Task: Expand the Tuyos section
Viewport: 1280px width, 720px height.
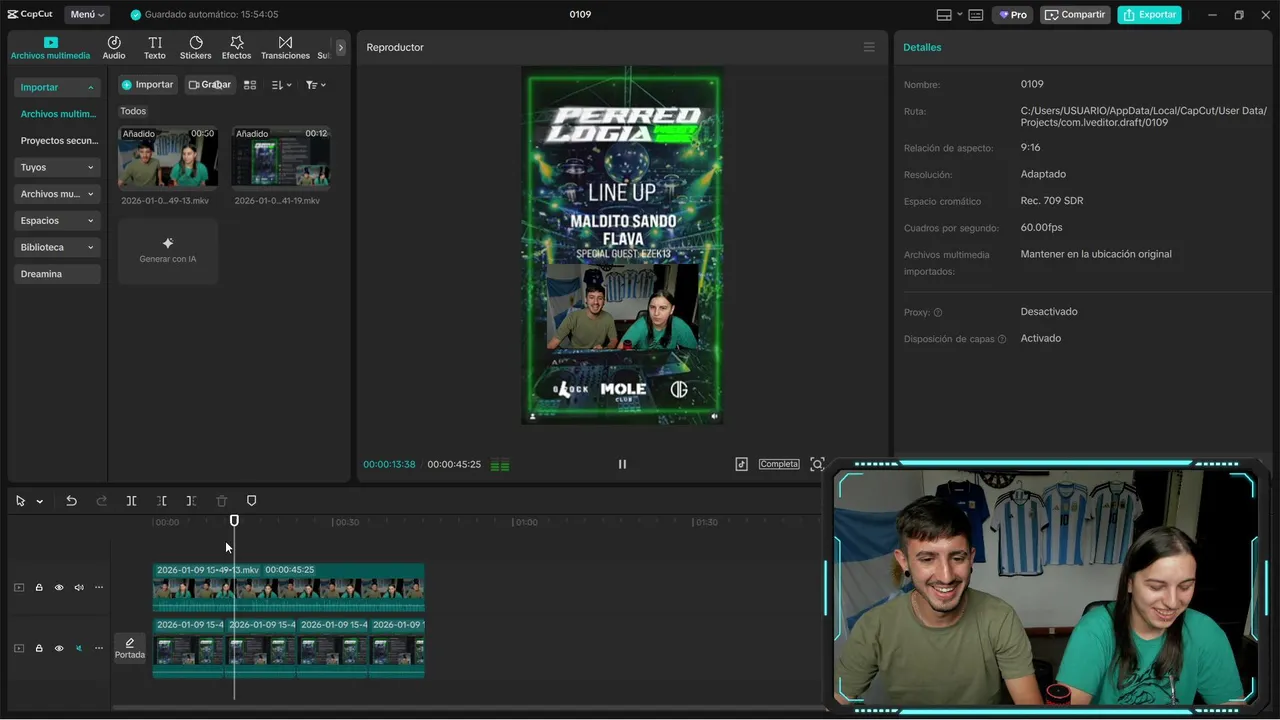Action: coord(57,167)
